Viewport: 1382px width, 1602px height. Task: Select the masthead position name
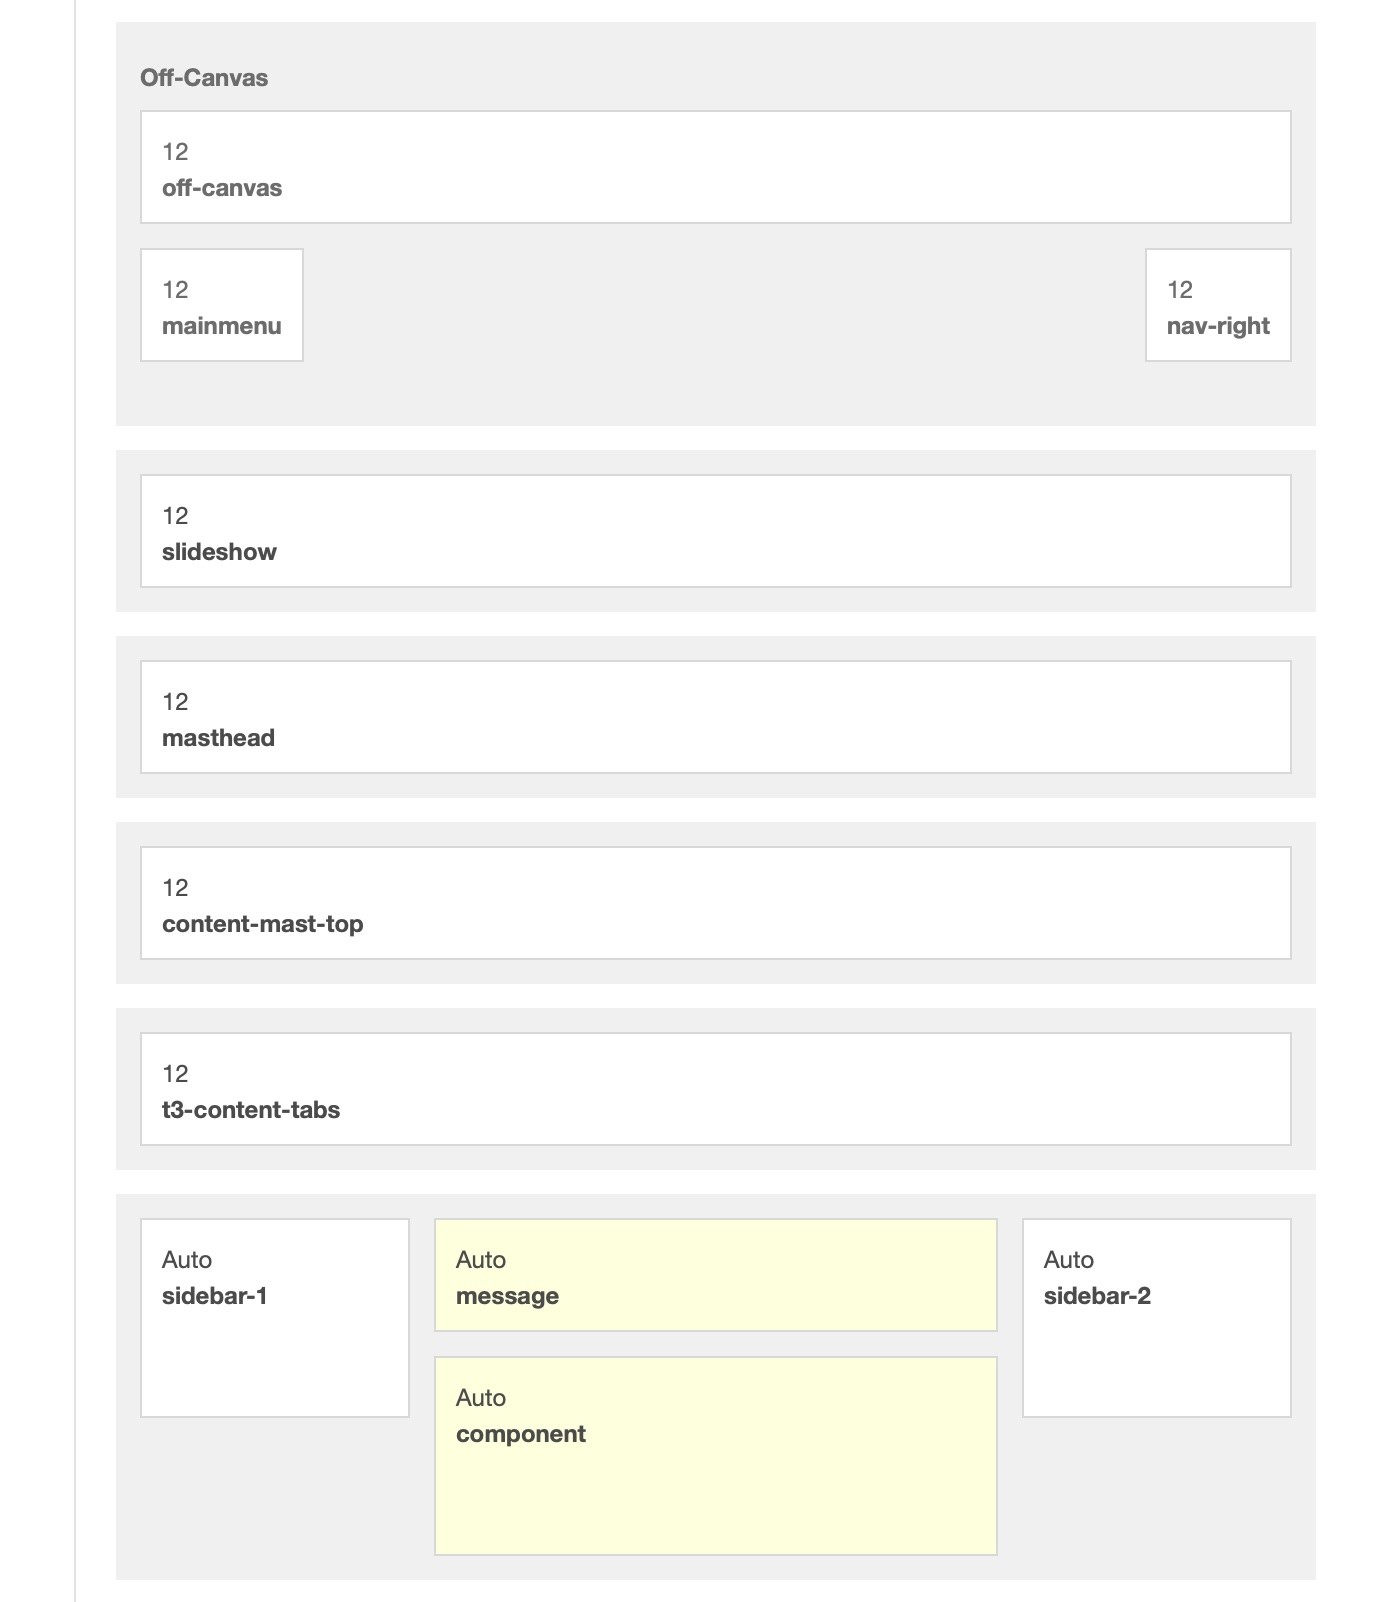point(218,738)
